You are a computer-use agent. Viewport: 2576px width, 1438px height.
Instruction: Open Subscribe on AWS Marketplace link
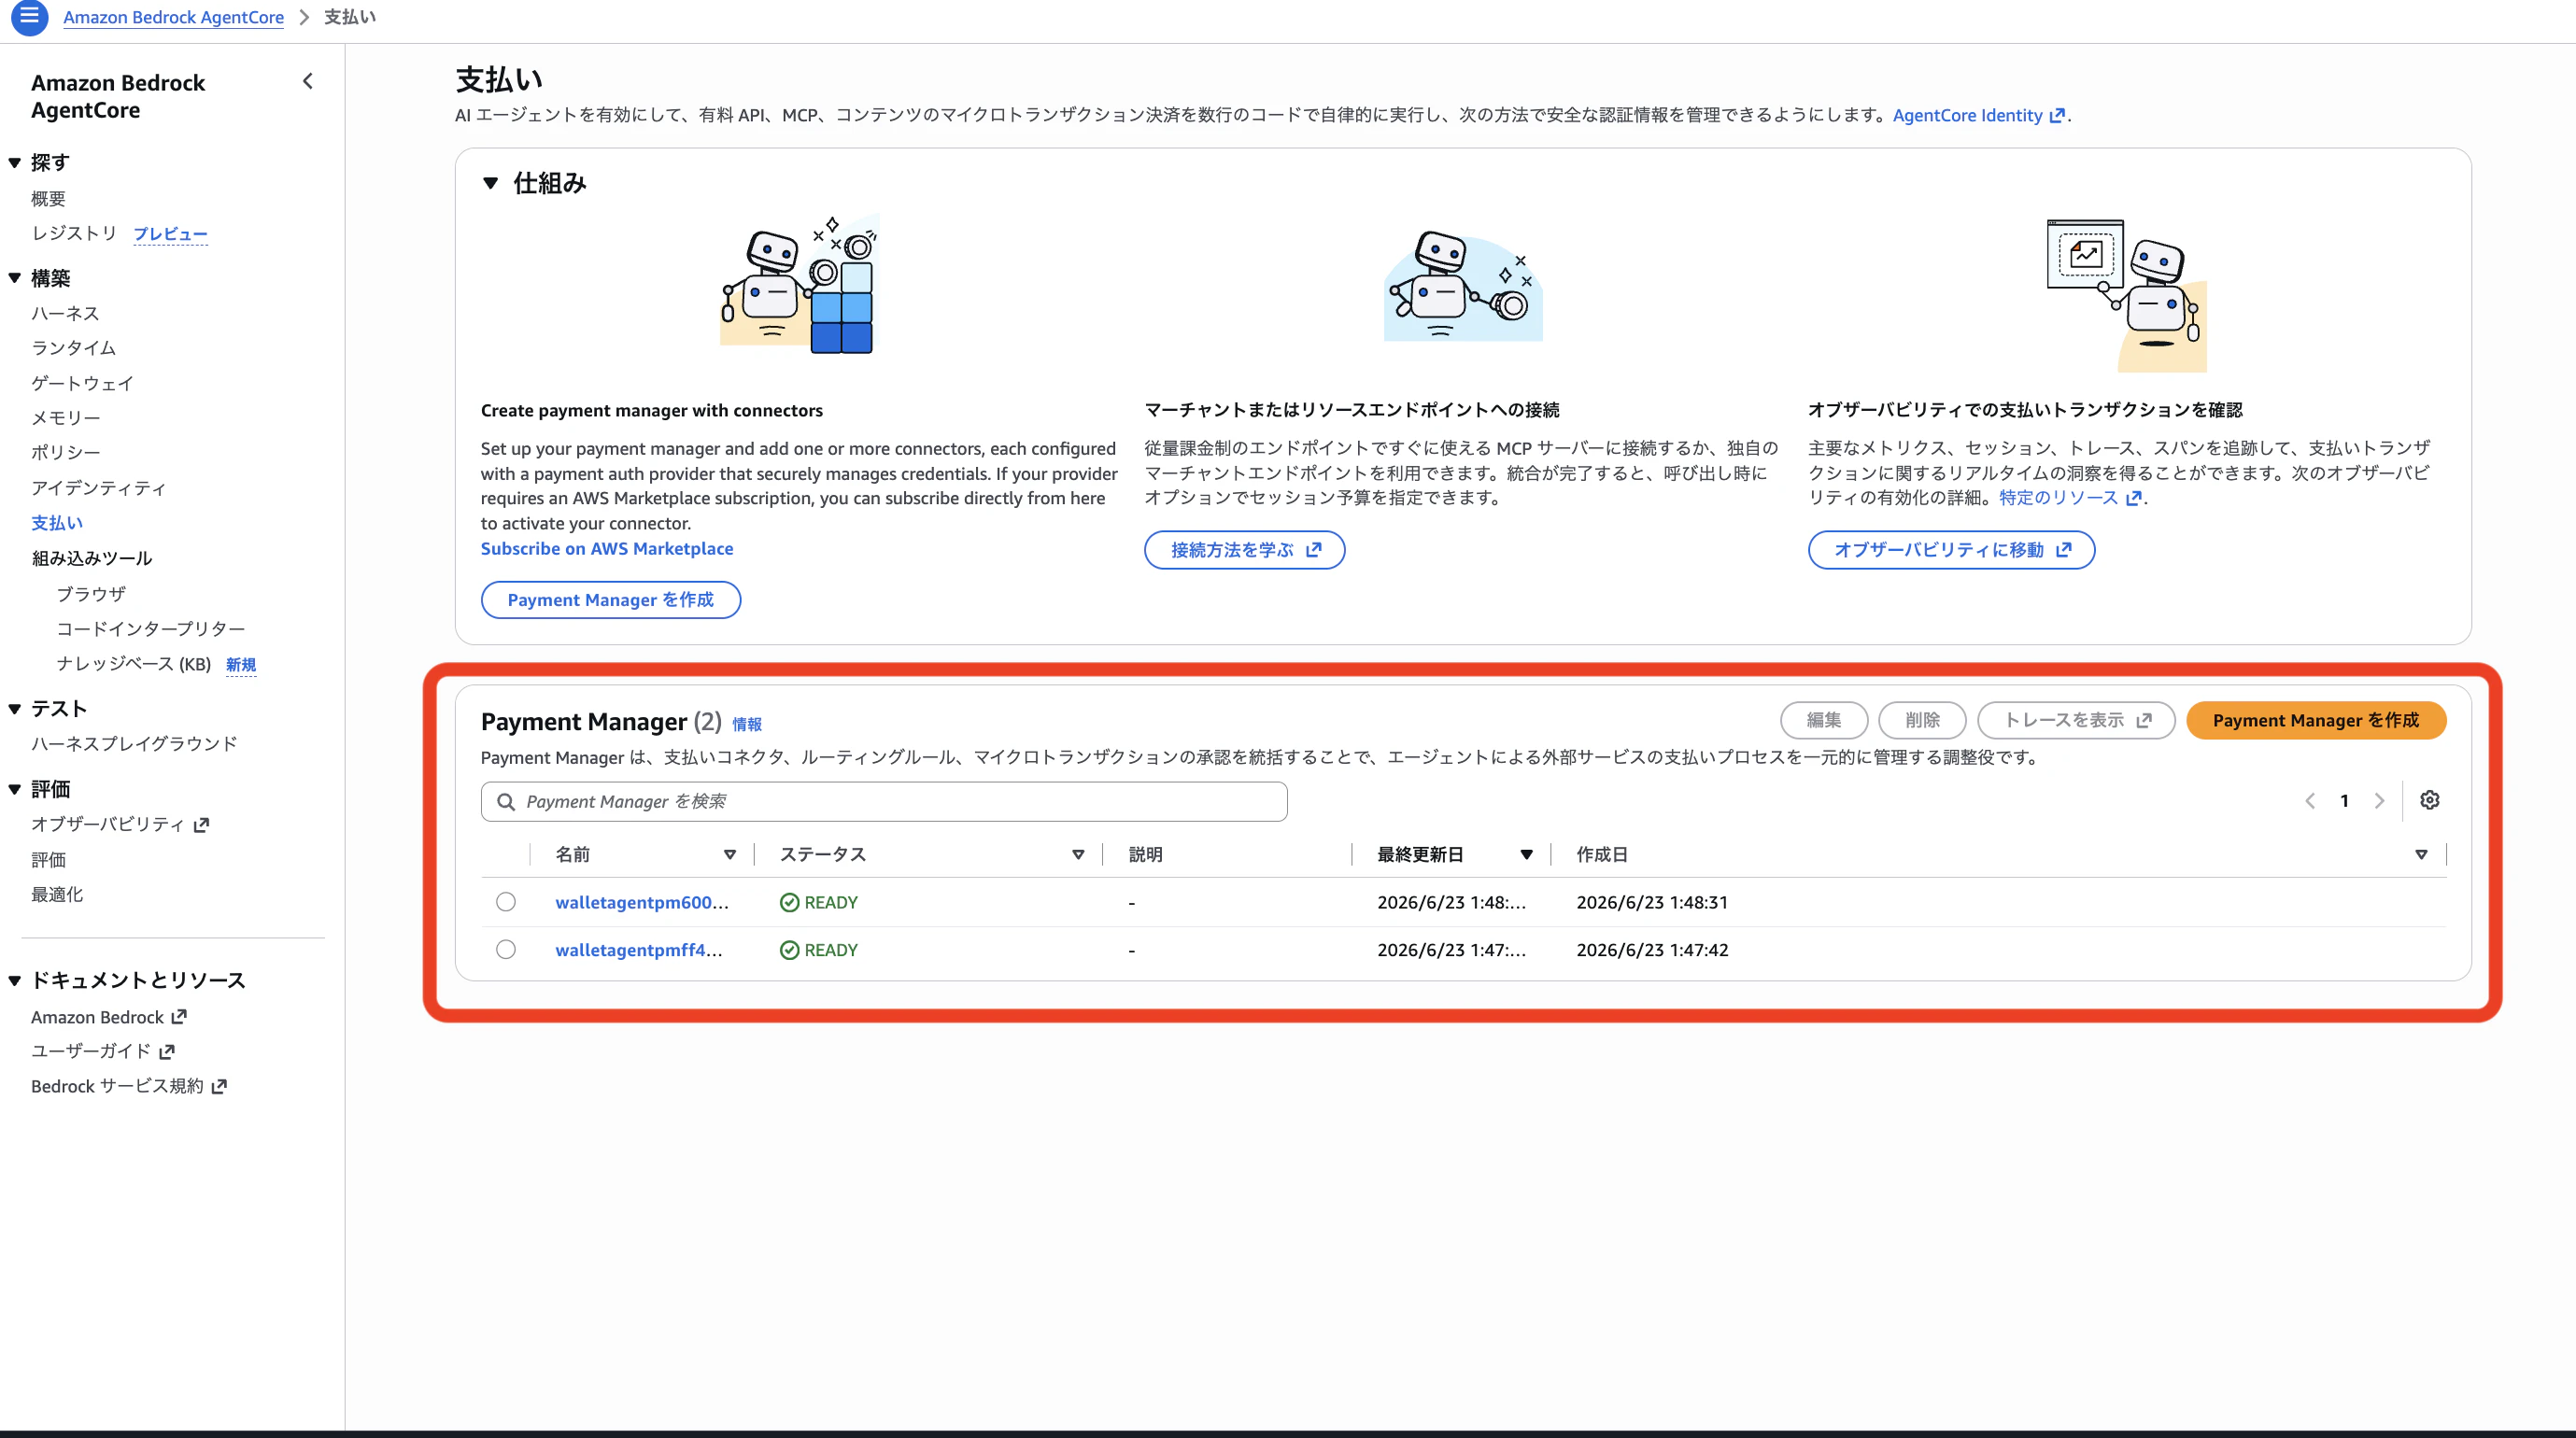tap(606, 549)
